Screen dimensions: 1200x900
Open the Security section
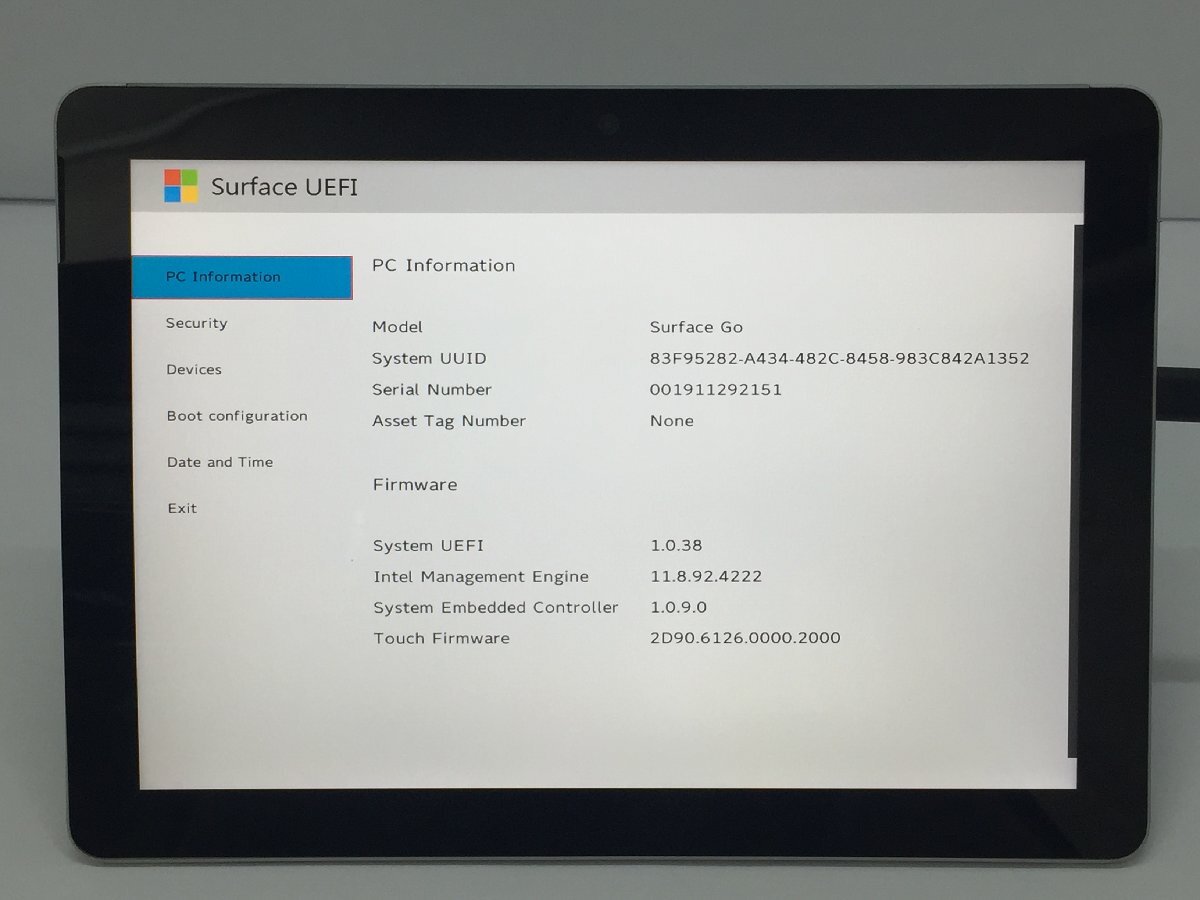click(197, 323)
